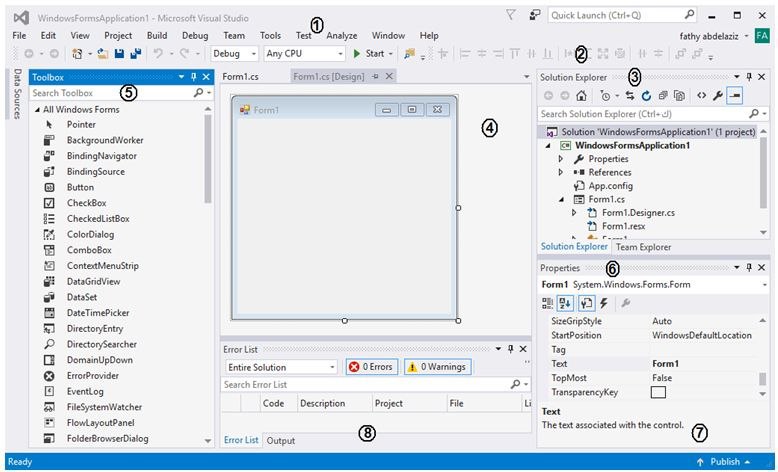
Task: Open the Analyze menu
Action: (342, 36)
